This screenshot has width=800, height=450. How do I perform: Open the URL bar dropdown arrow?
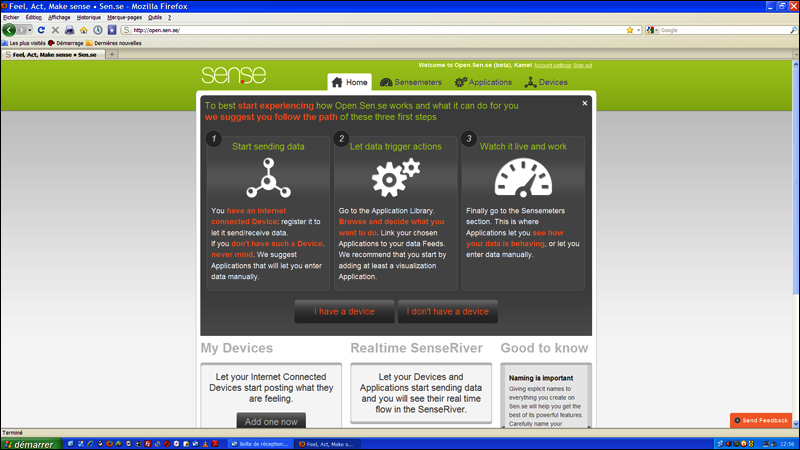click(638, 30)
